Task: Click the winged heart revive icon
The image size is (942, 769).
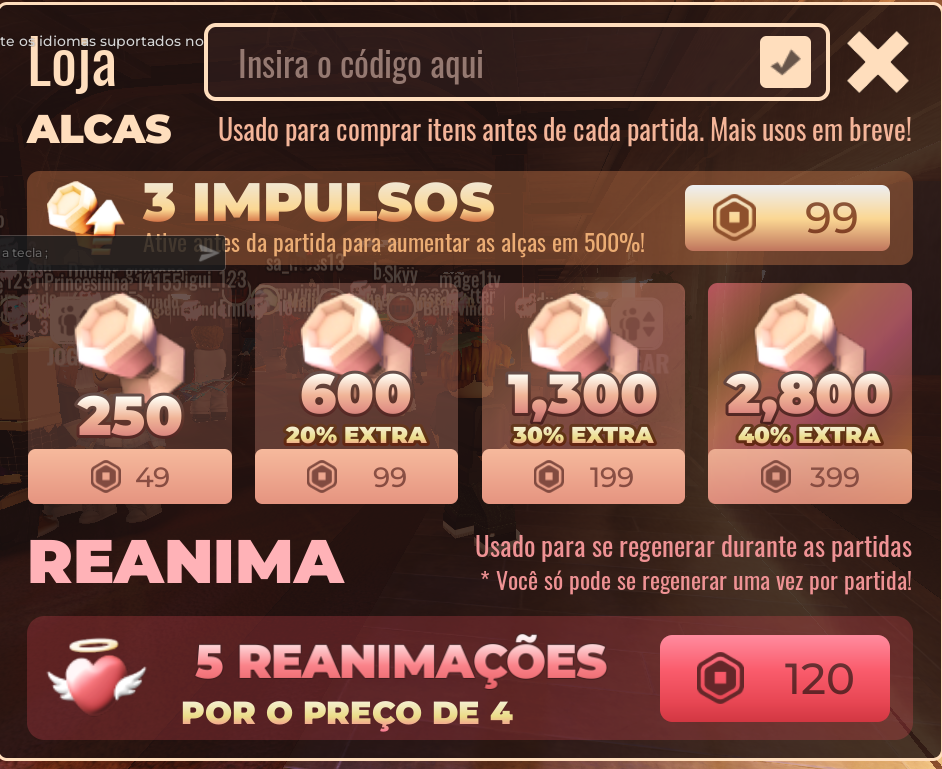Action: (x=96, y=676)
